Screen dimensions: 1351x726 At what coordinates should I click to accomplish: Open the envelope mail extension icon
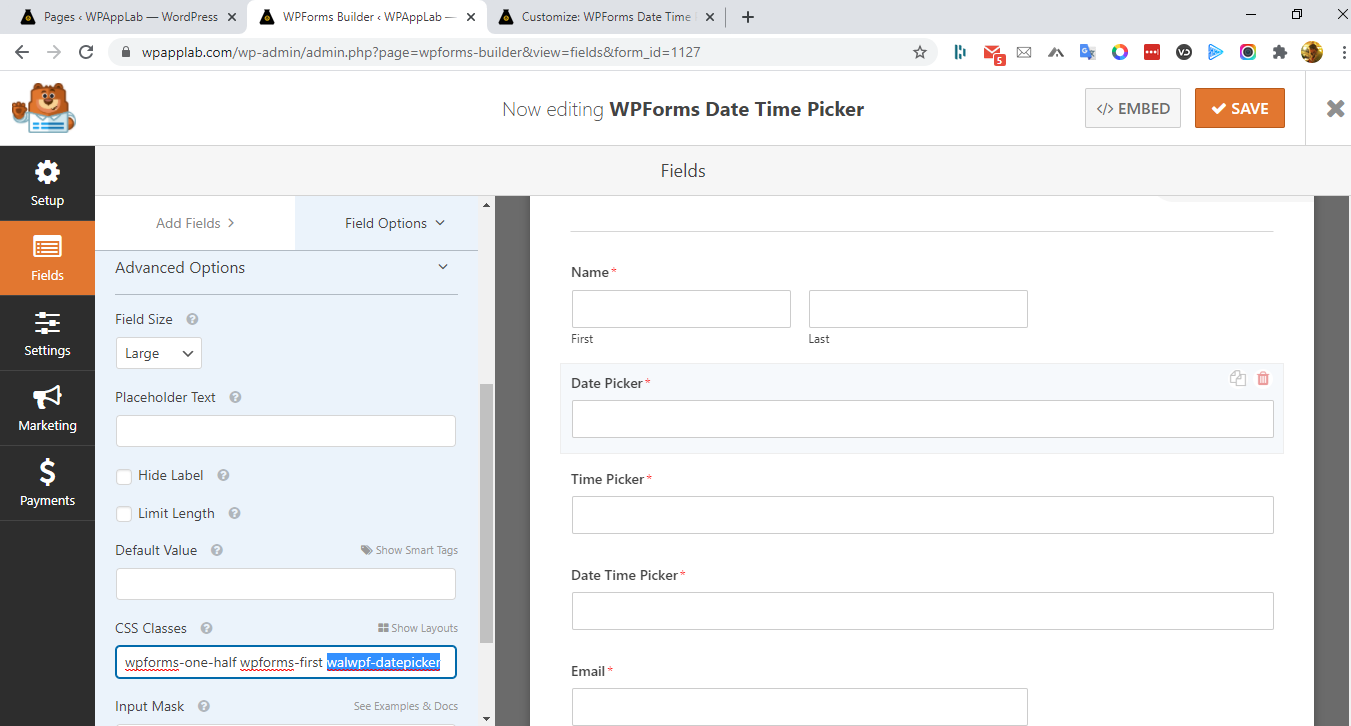pos(1024,52)
